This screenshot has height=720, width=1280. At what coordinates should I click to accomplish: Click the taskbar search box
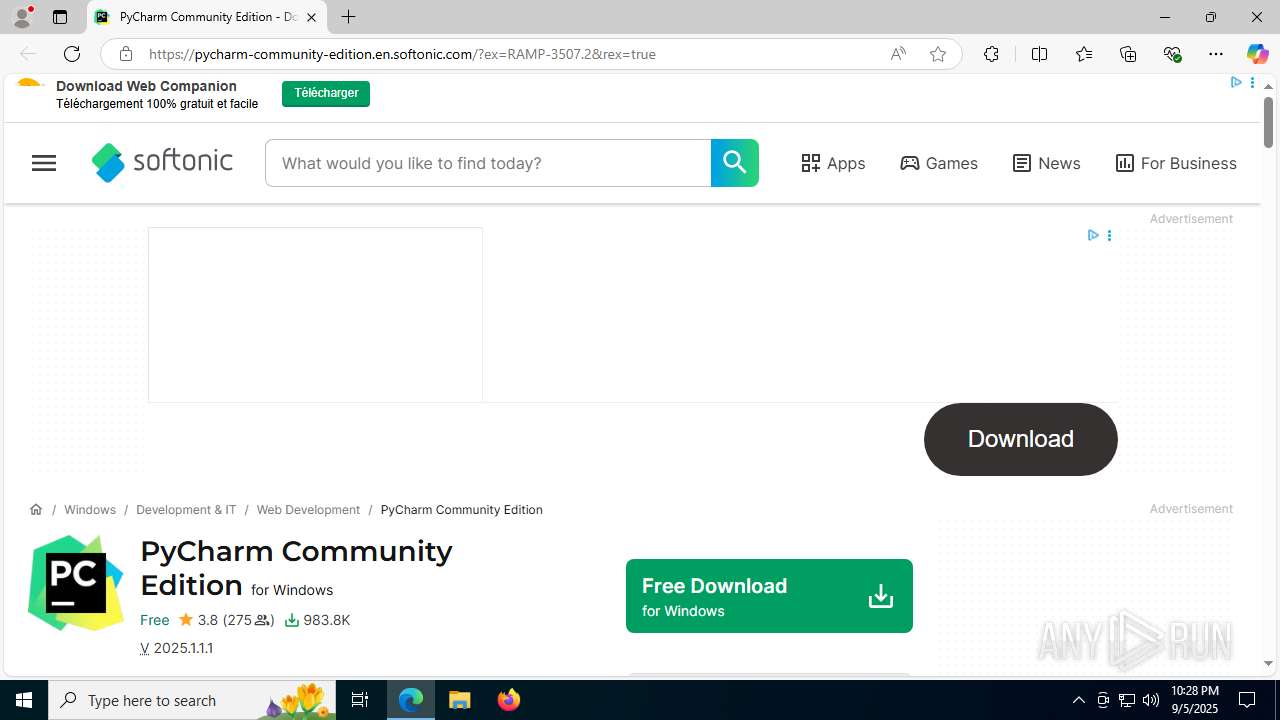point(192,700)
